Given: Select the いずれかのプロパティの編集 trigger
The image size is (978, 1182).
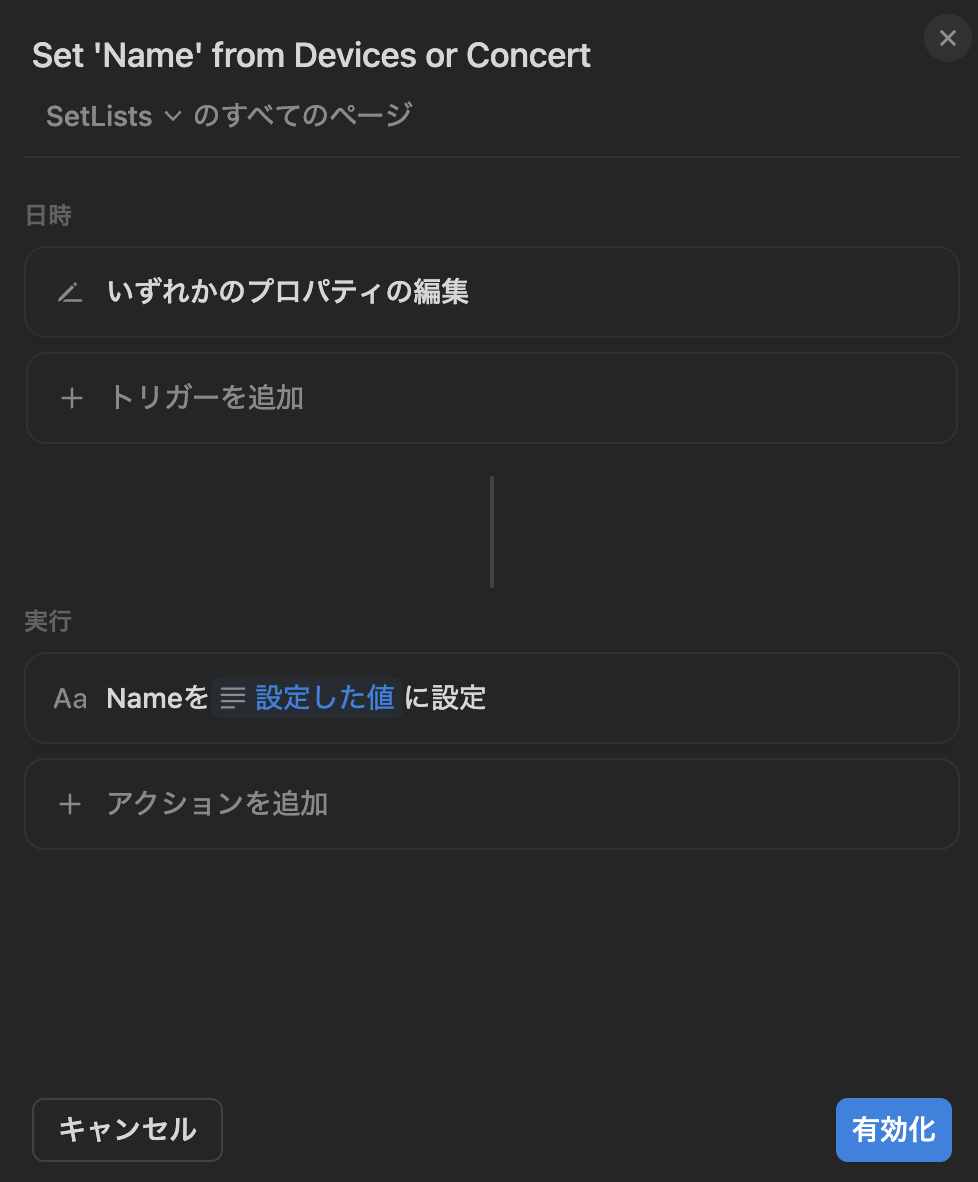Looking at the screenshot, I should [492, 292].
